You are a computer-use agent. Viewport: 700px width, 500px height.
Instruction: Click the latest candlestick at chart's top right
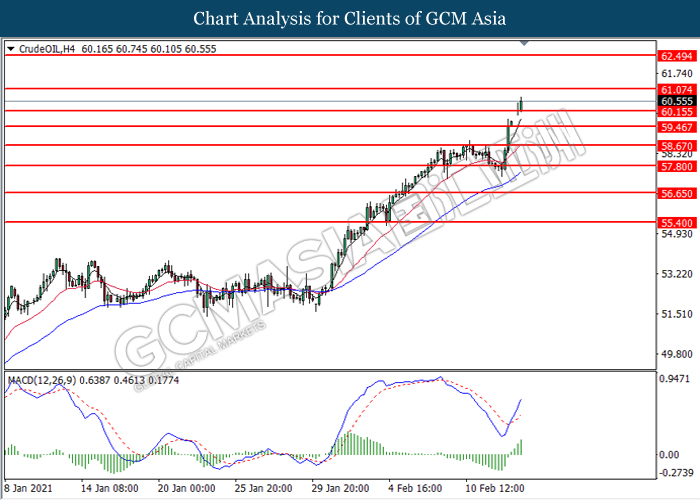(521, 103)
